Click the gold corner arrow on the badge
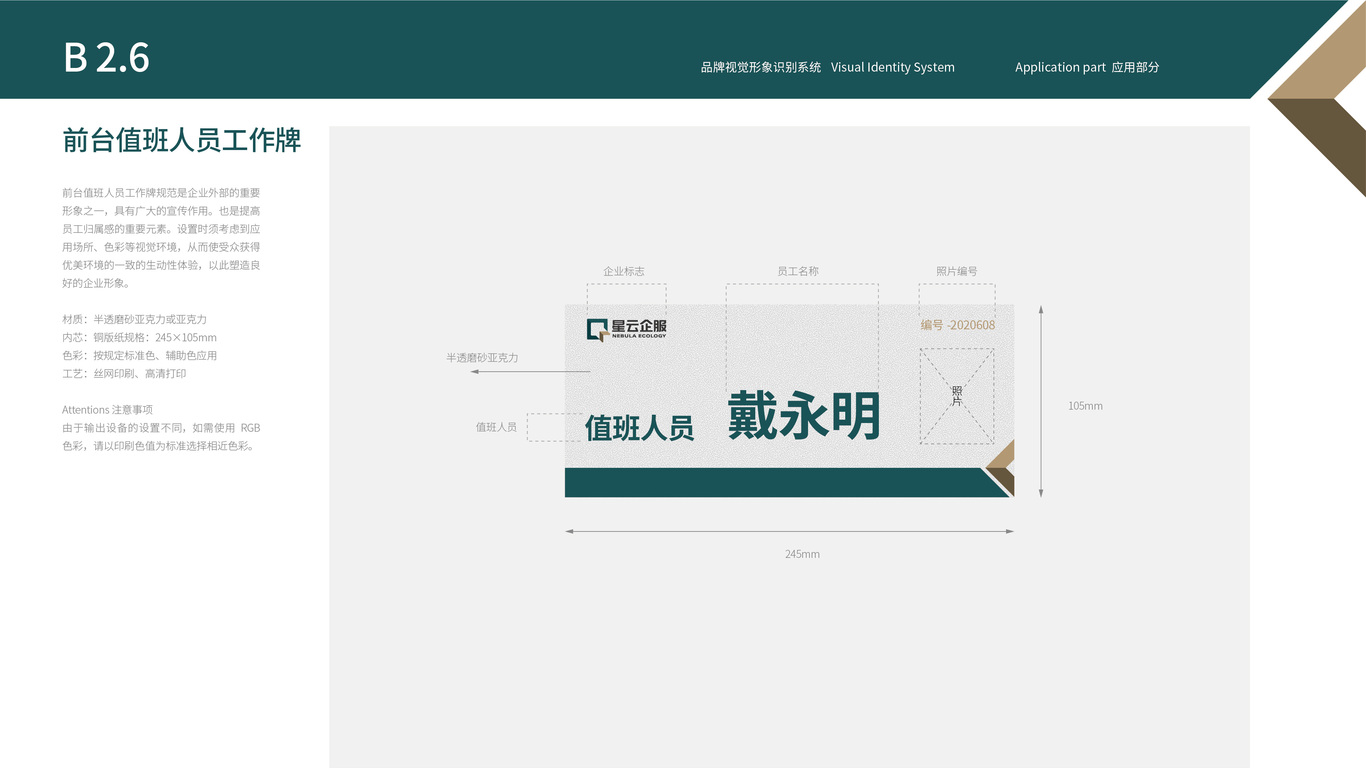 [x=1003, y=456]
